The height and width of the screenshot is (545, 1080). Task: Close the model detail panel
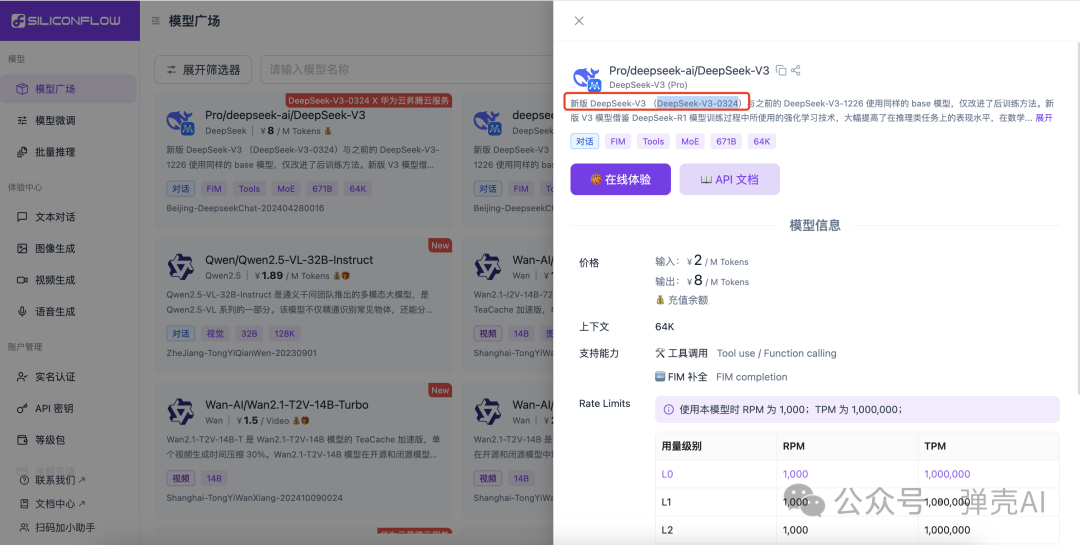tap(579, 21)
